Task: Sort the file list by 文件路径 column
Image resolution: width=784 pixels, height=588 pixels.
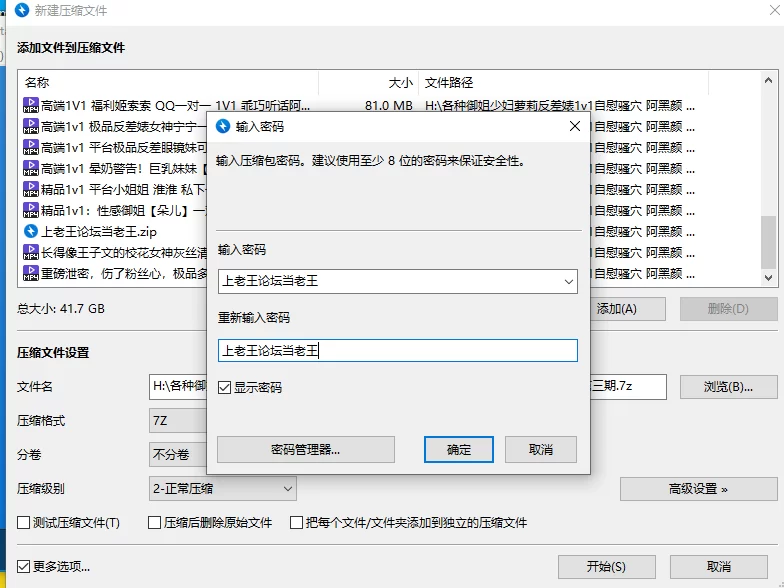Action: pos(564,82)
